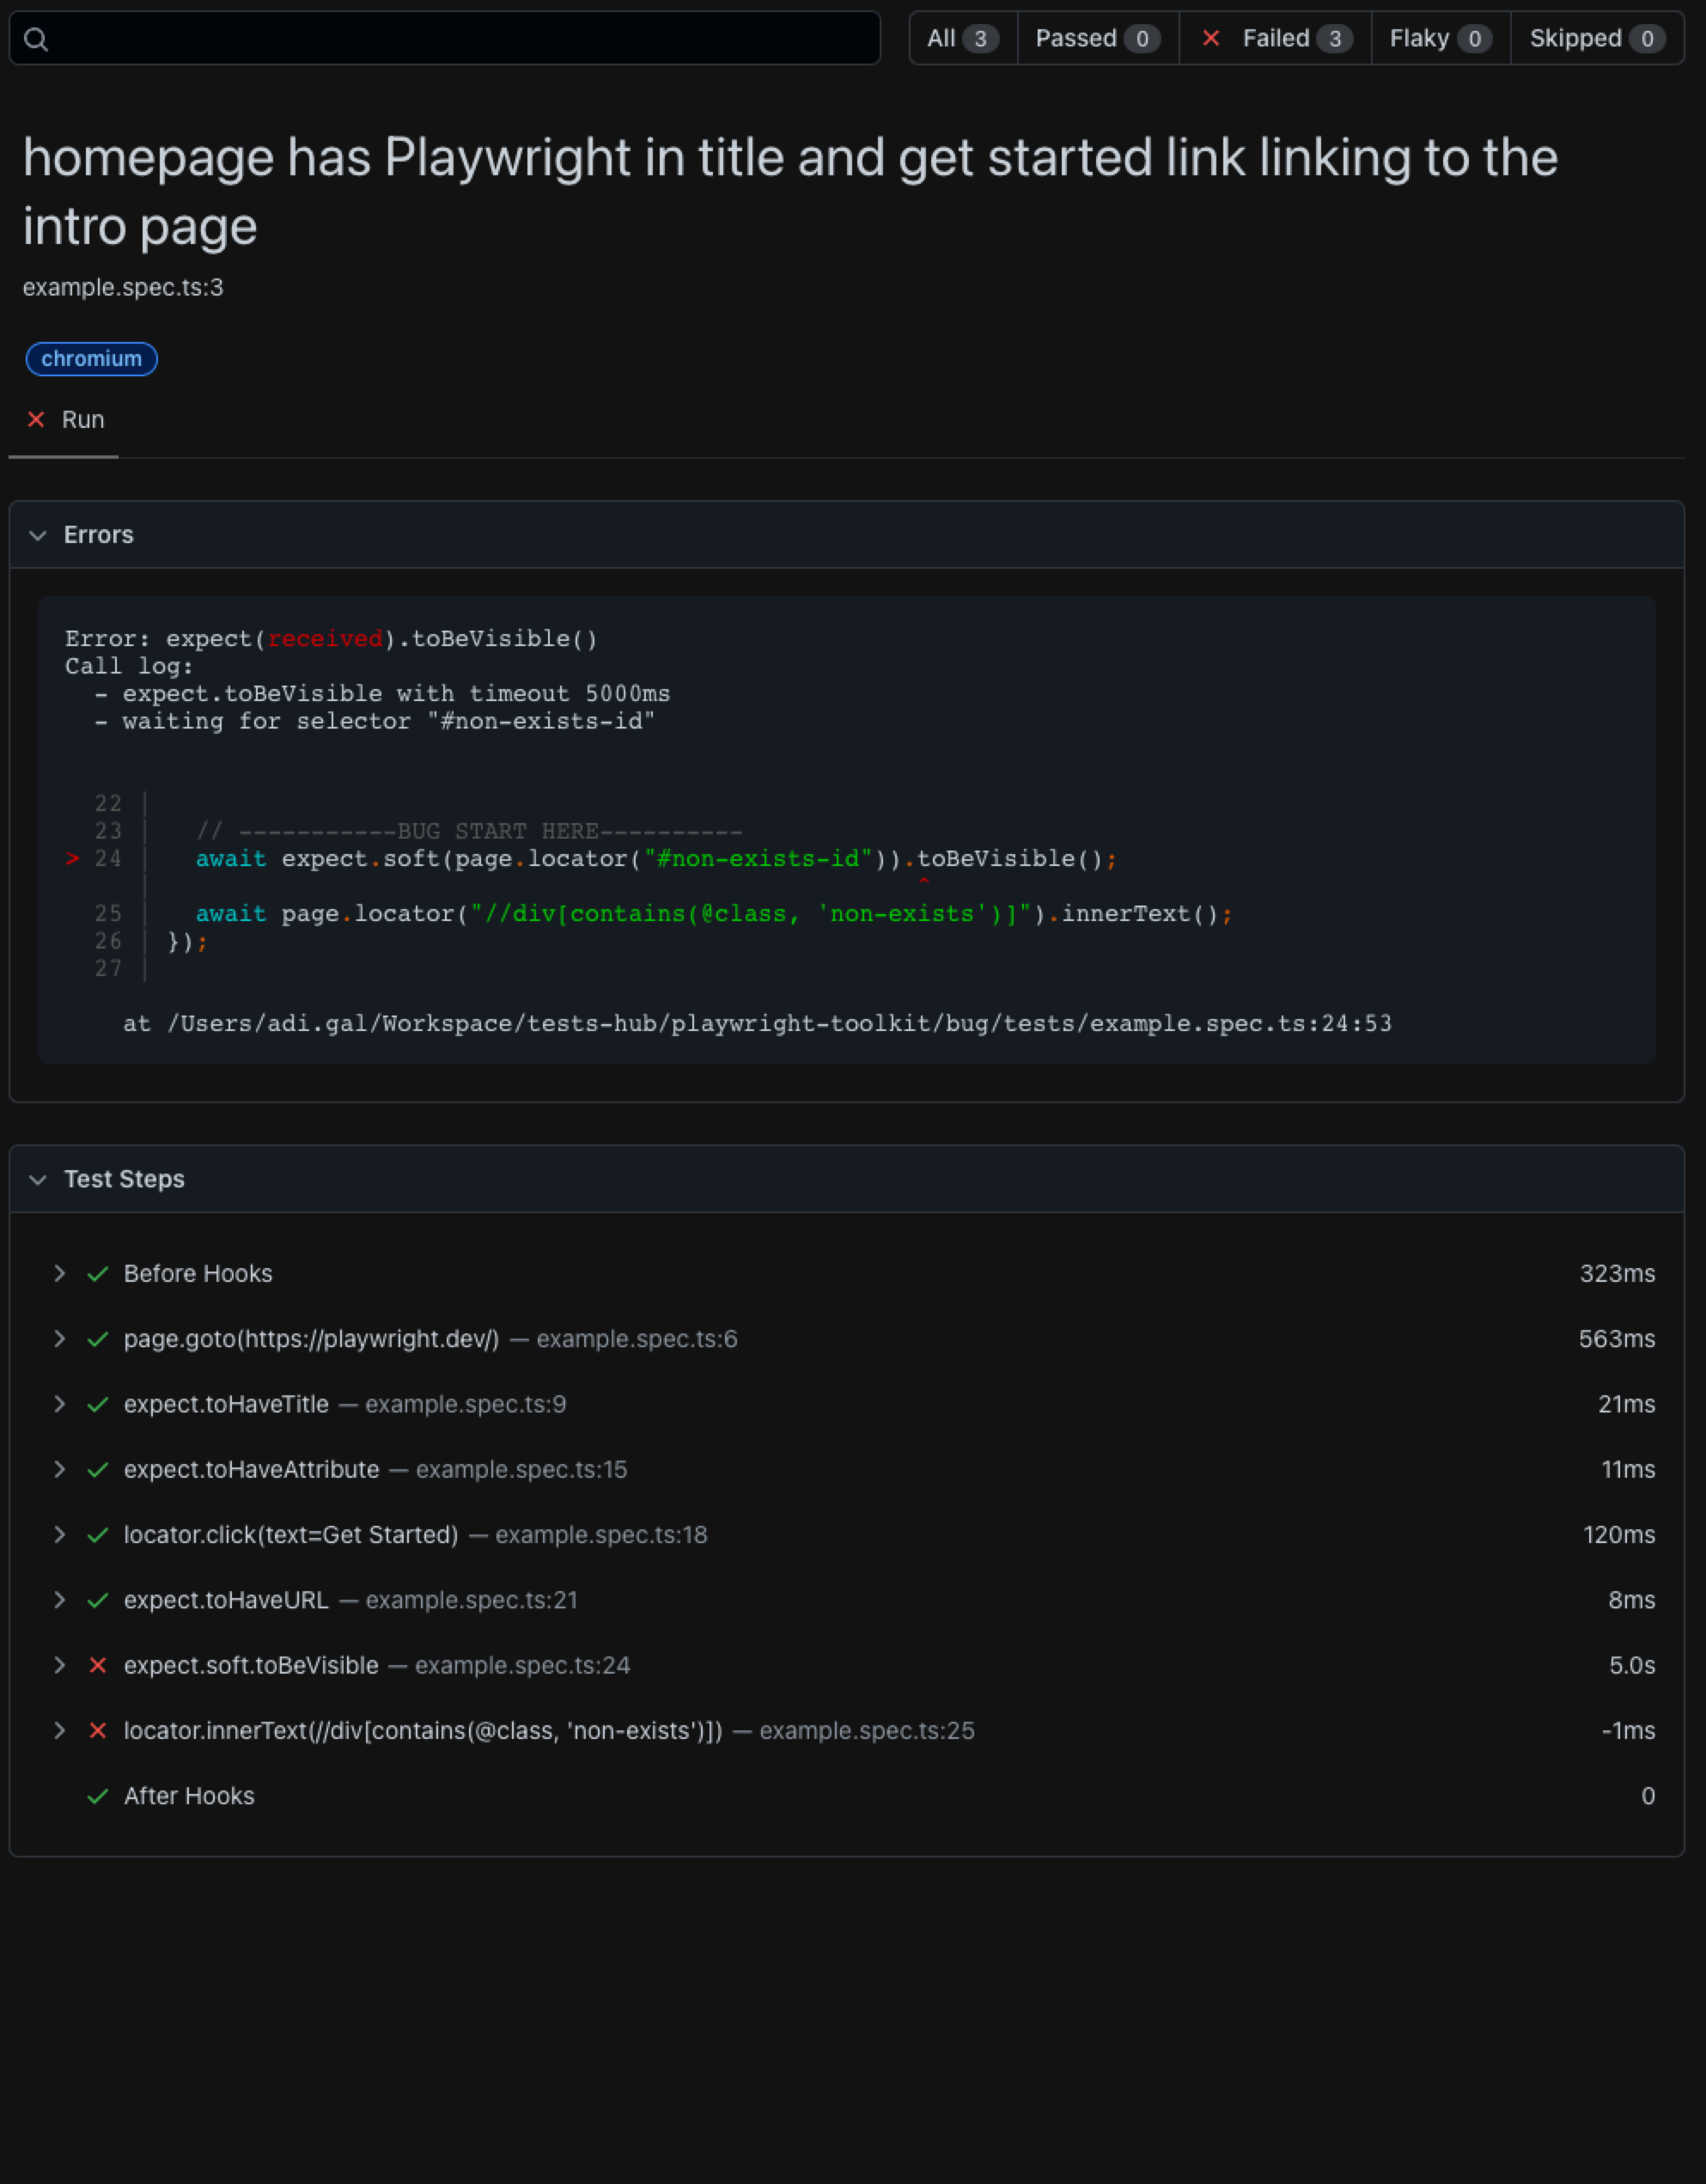Image resolution: width=1706 pixels, height=2184 pixels.
Task: Click green check icon of expect.toHaveTitle
Action: pos(98,1405)
